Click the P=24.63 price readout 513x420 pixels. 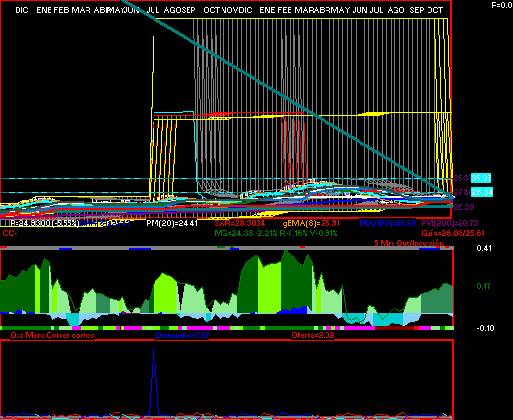tap(45, 223)
